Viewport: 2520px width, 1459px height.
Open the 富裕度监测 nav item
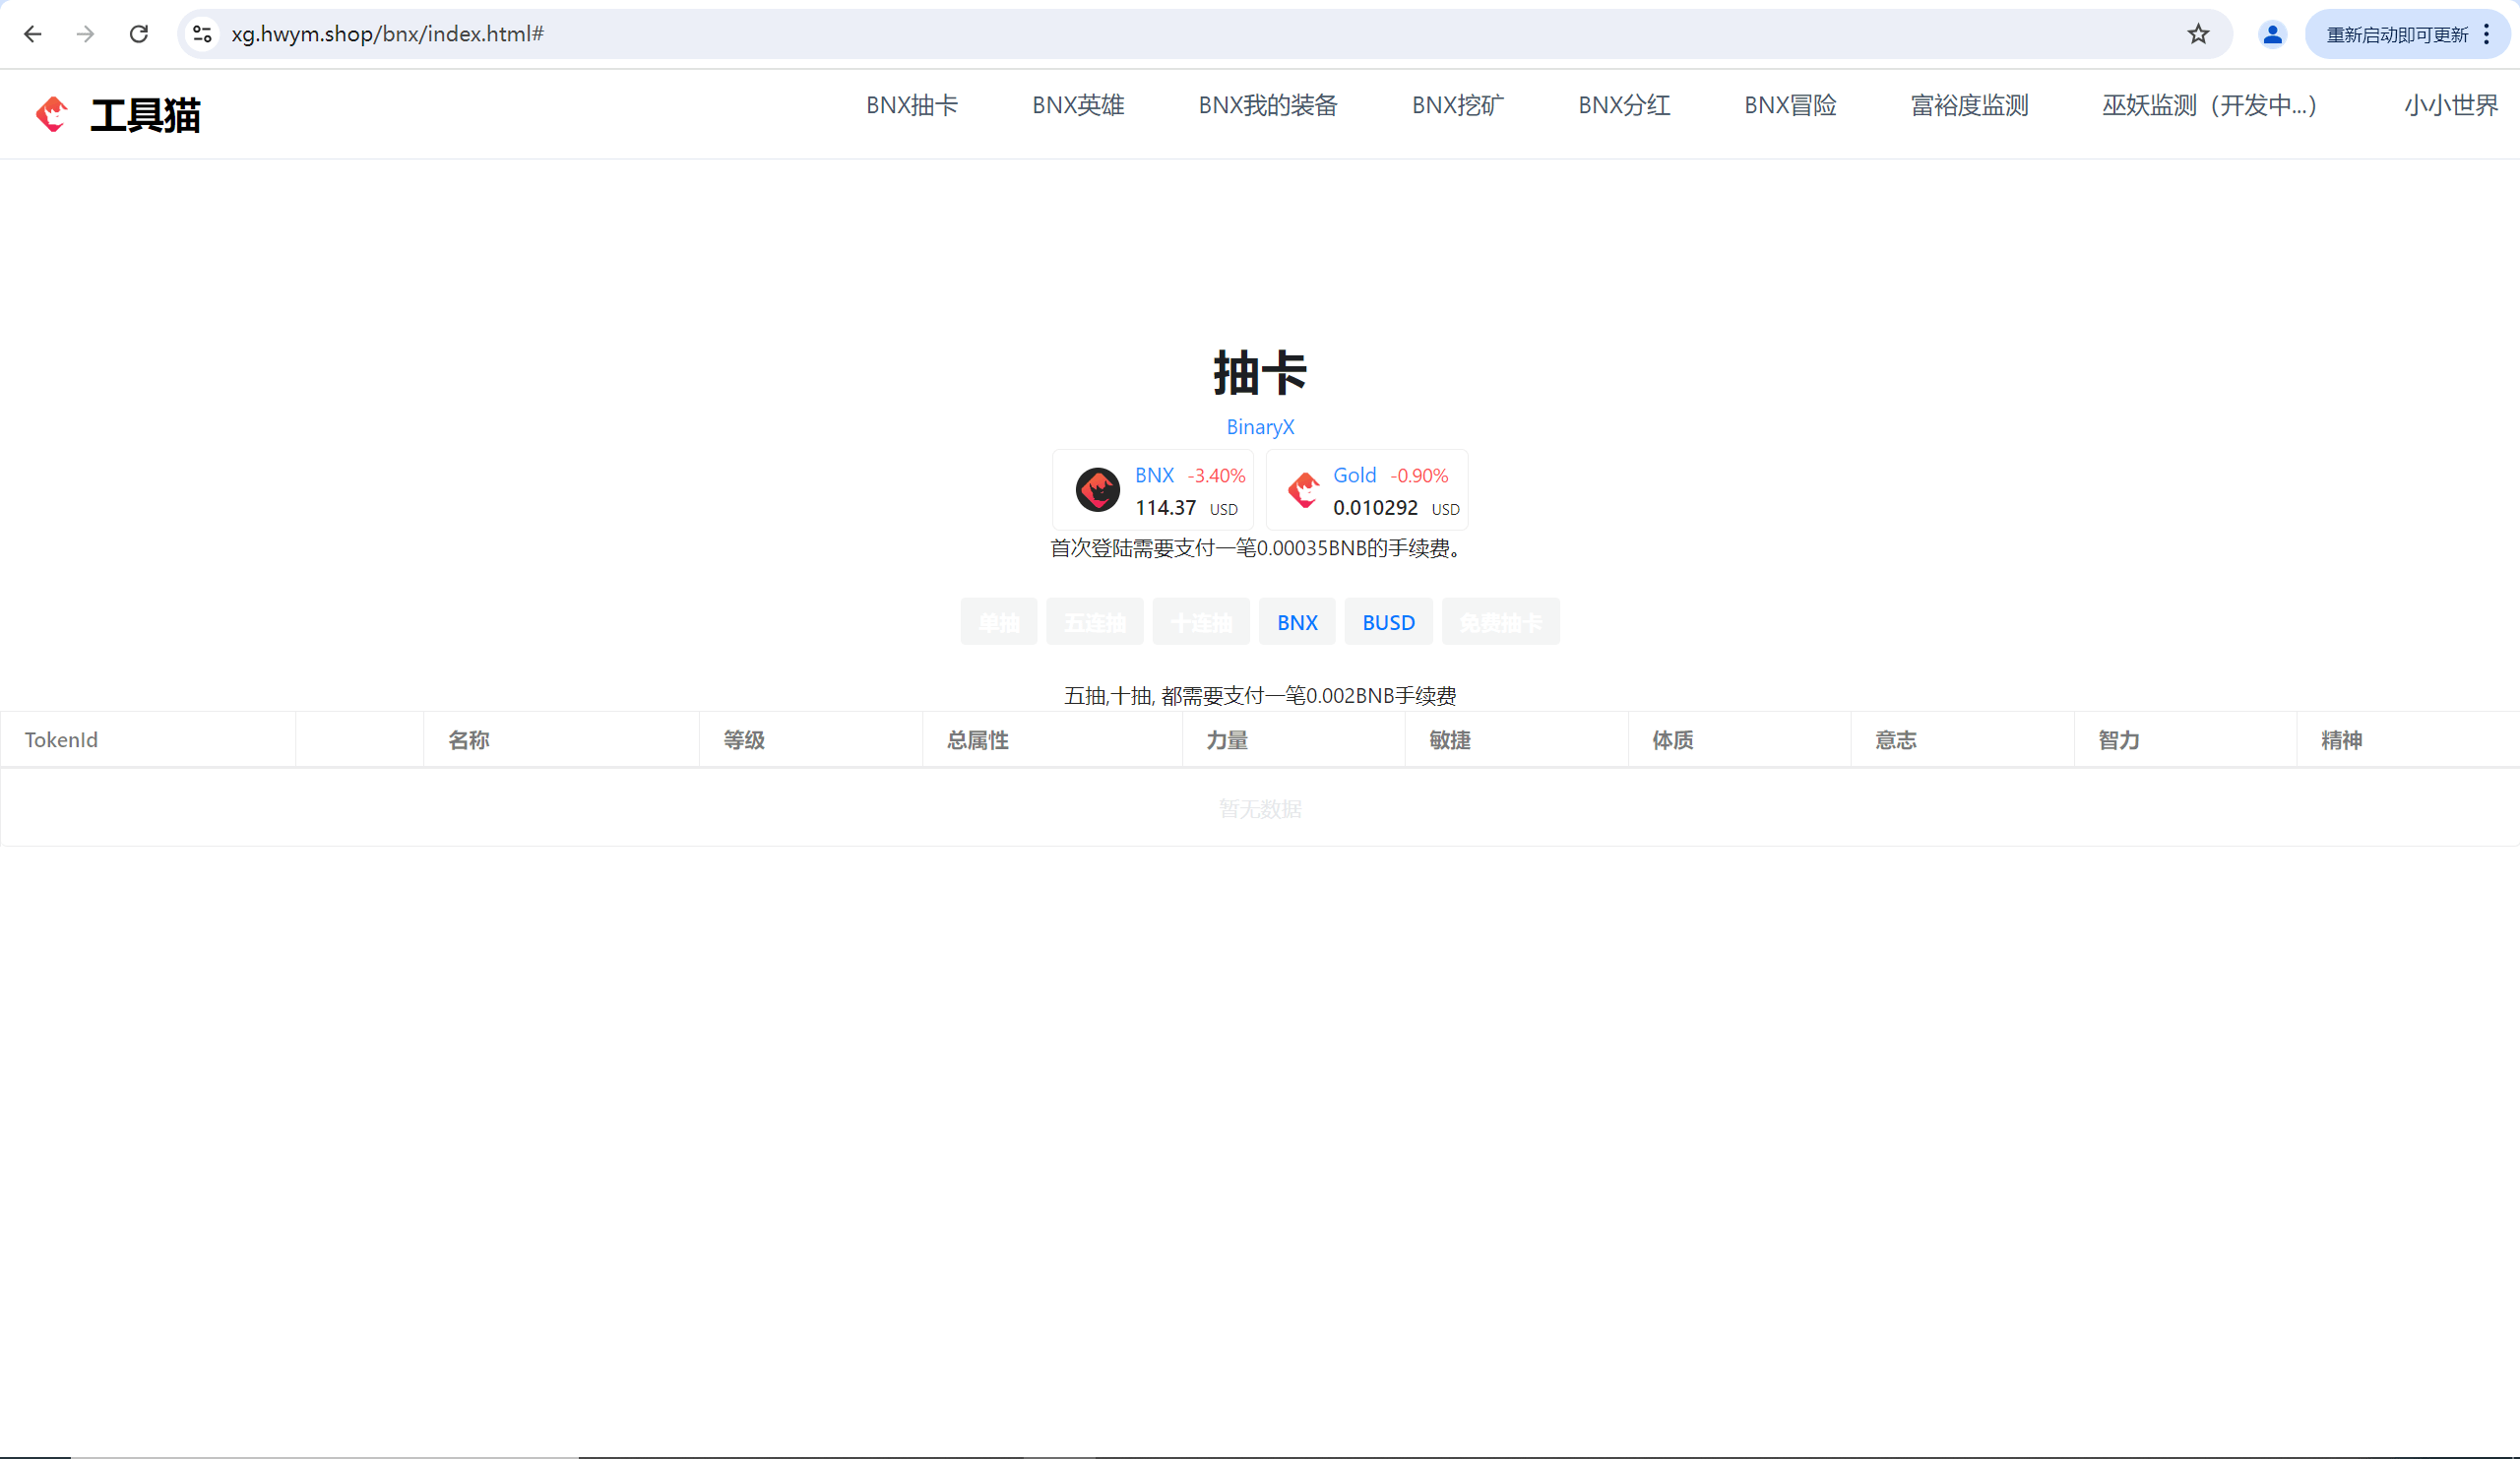pyautogui.click(x=1969, y=105)
